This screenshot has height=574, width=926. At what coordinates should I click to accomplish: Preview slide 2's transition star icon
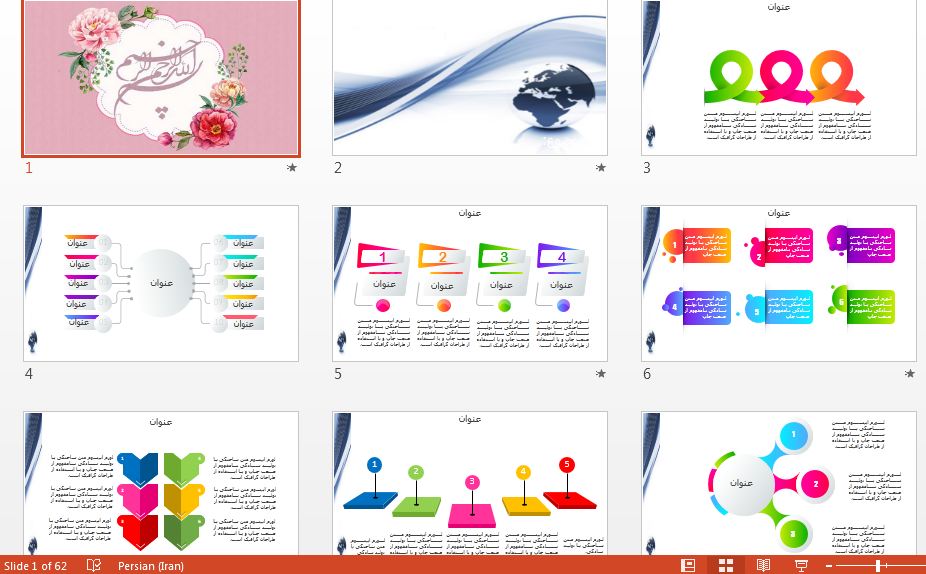point(601,168)
